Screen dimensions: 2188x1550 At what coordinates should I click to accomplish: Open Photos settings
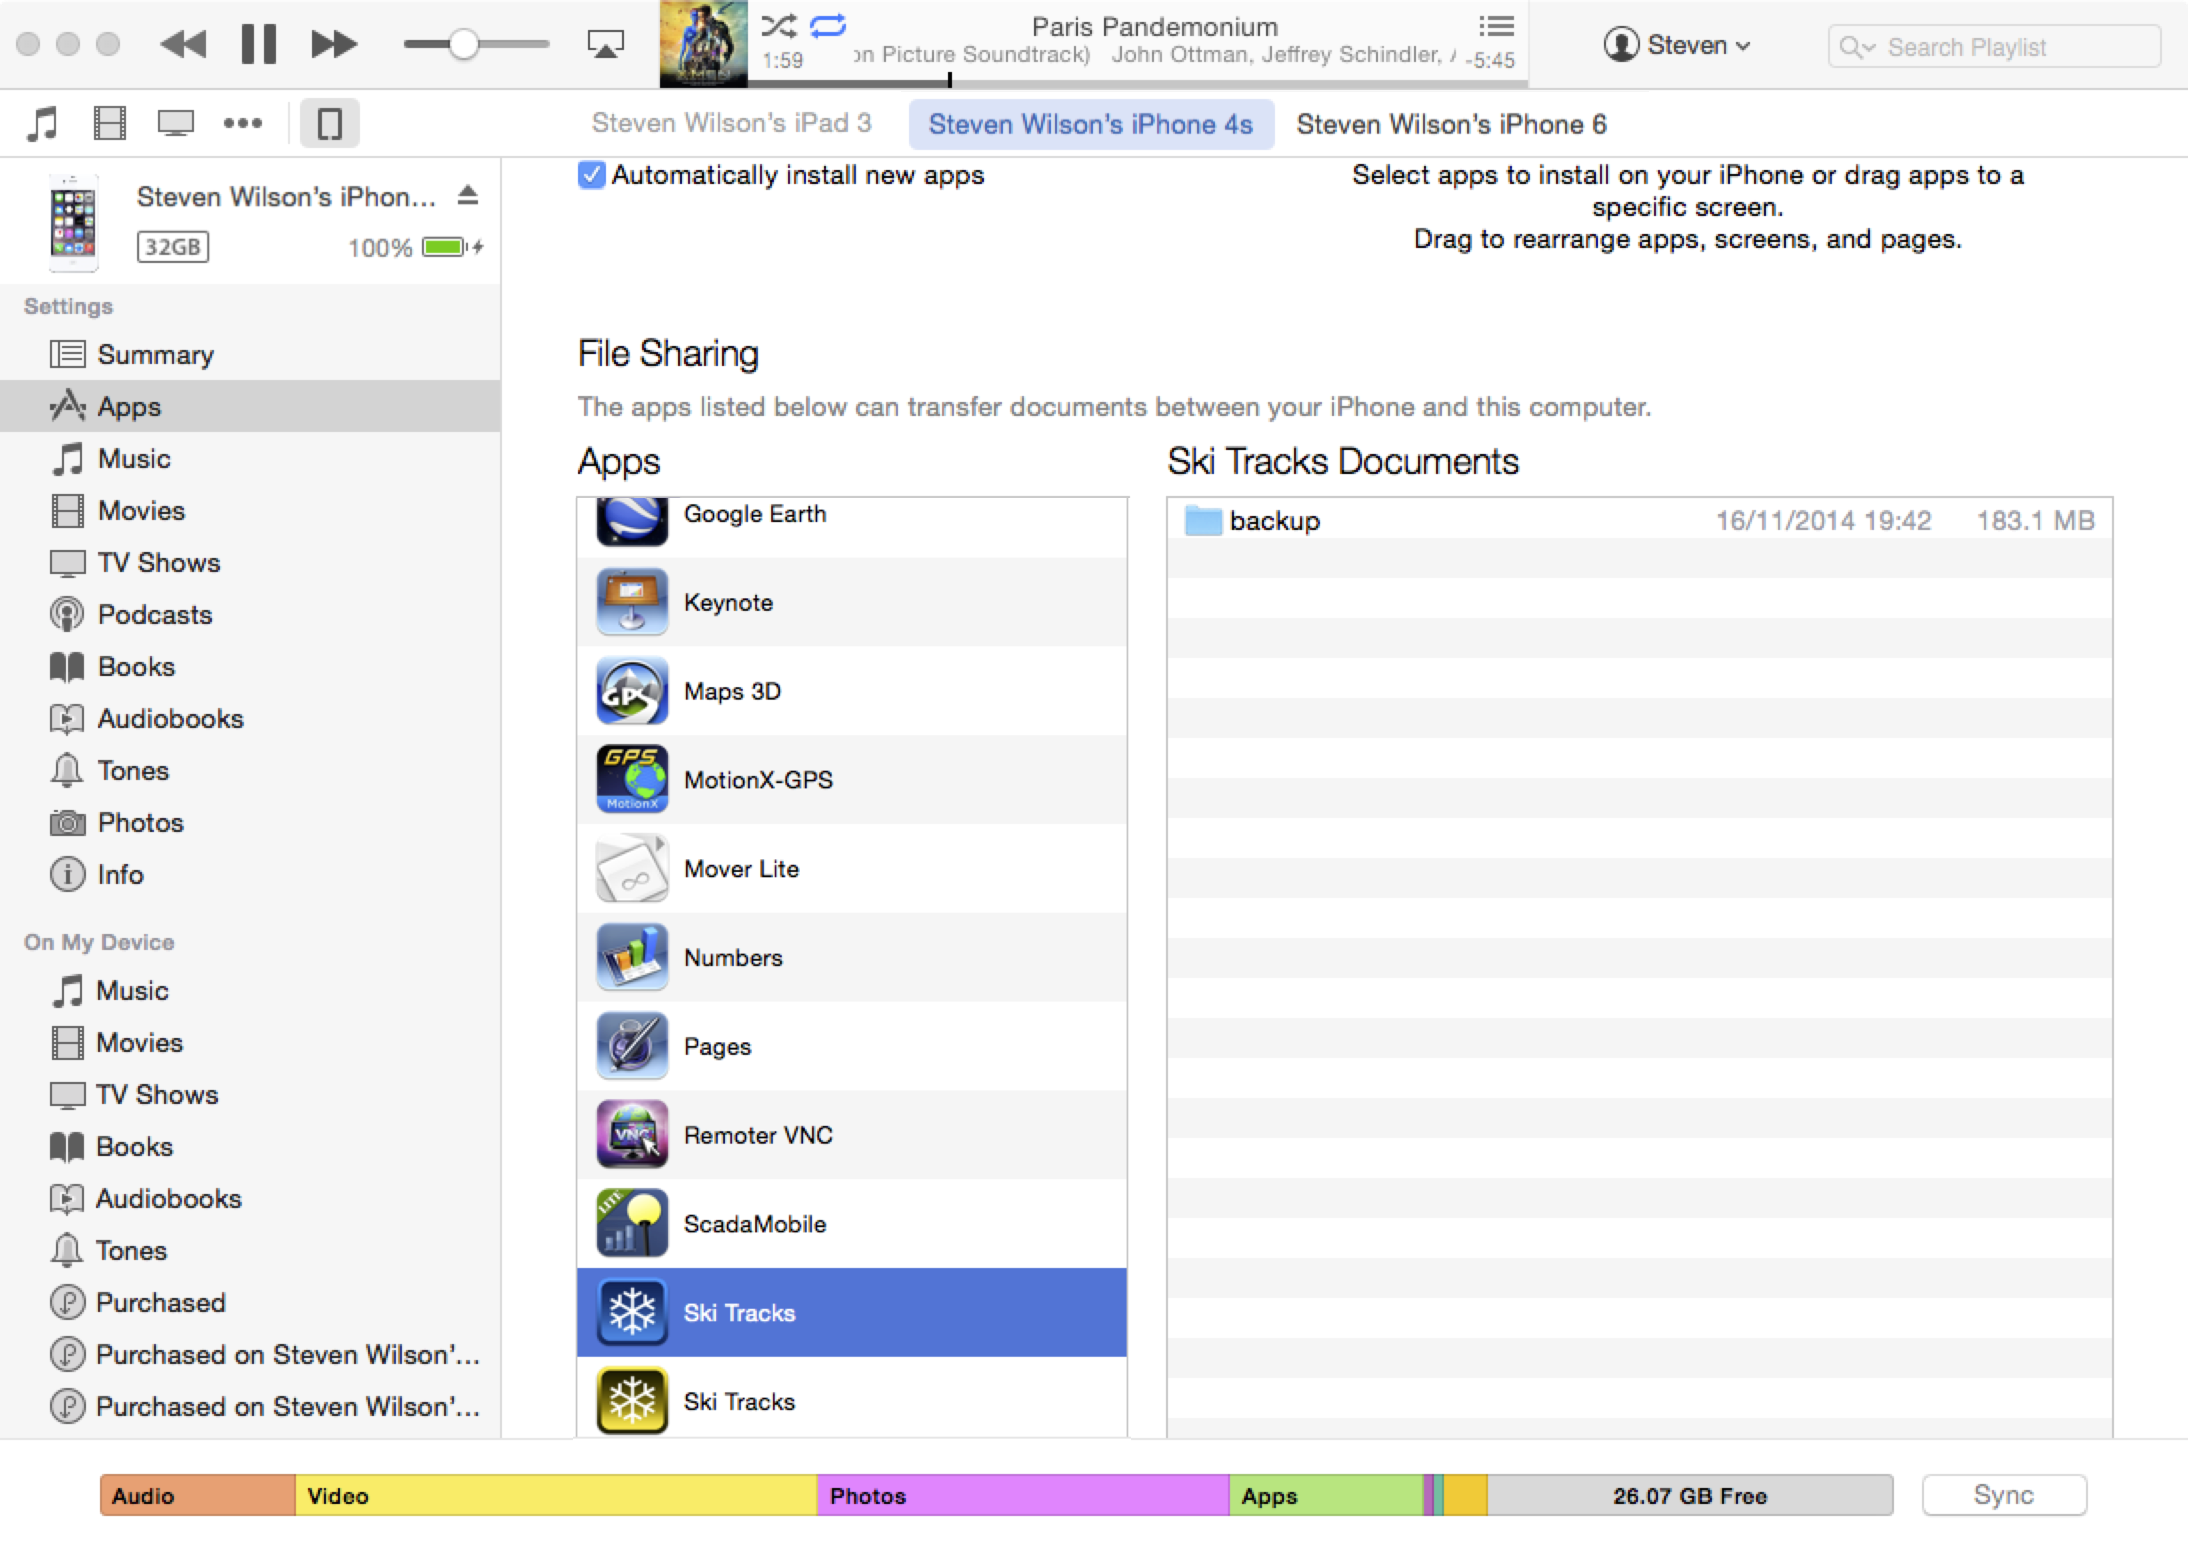click(x=250, y=822)
